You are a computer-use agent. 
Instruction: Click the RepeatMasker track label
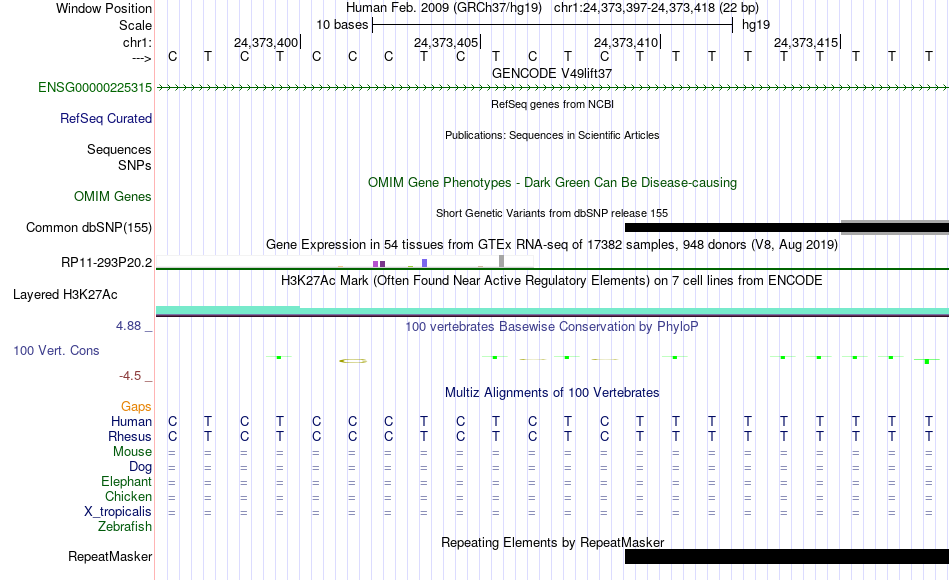tap(110, 557)
